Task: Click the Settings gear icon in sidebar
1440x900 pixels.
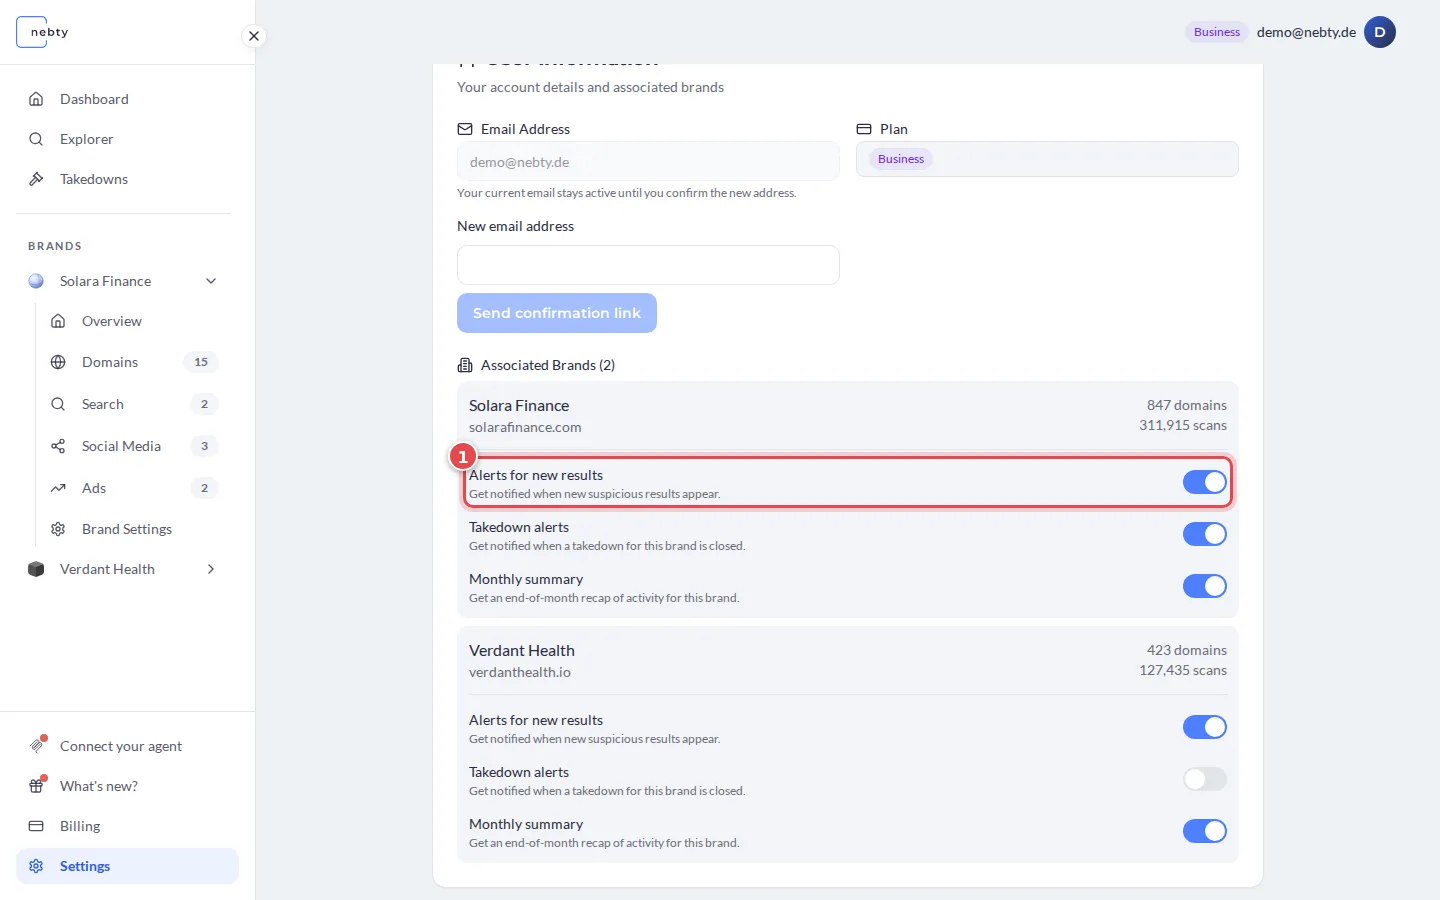Action: pyautogui.click(x=36, y=866)
